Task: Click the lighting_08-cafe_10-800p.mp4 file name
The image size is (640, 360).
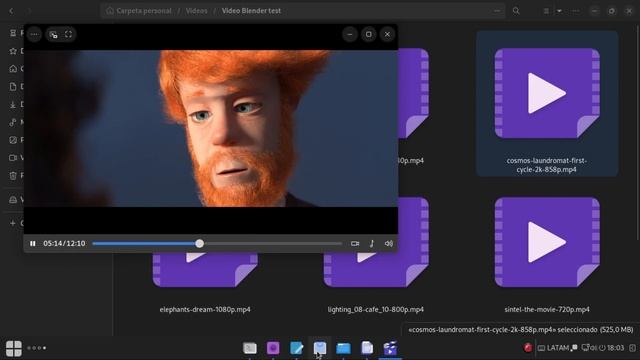Action: pos(376,309)
